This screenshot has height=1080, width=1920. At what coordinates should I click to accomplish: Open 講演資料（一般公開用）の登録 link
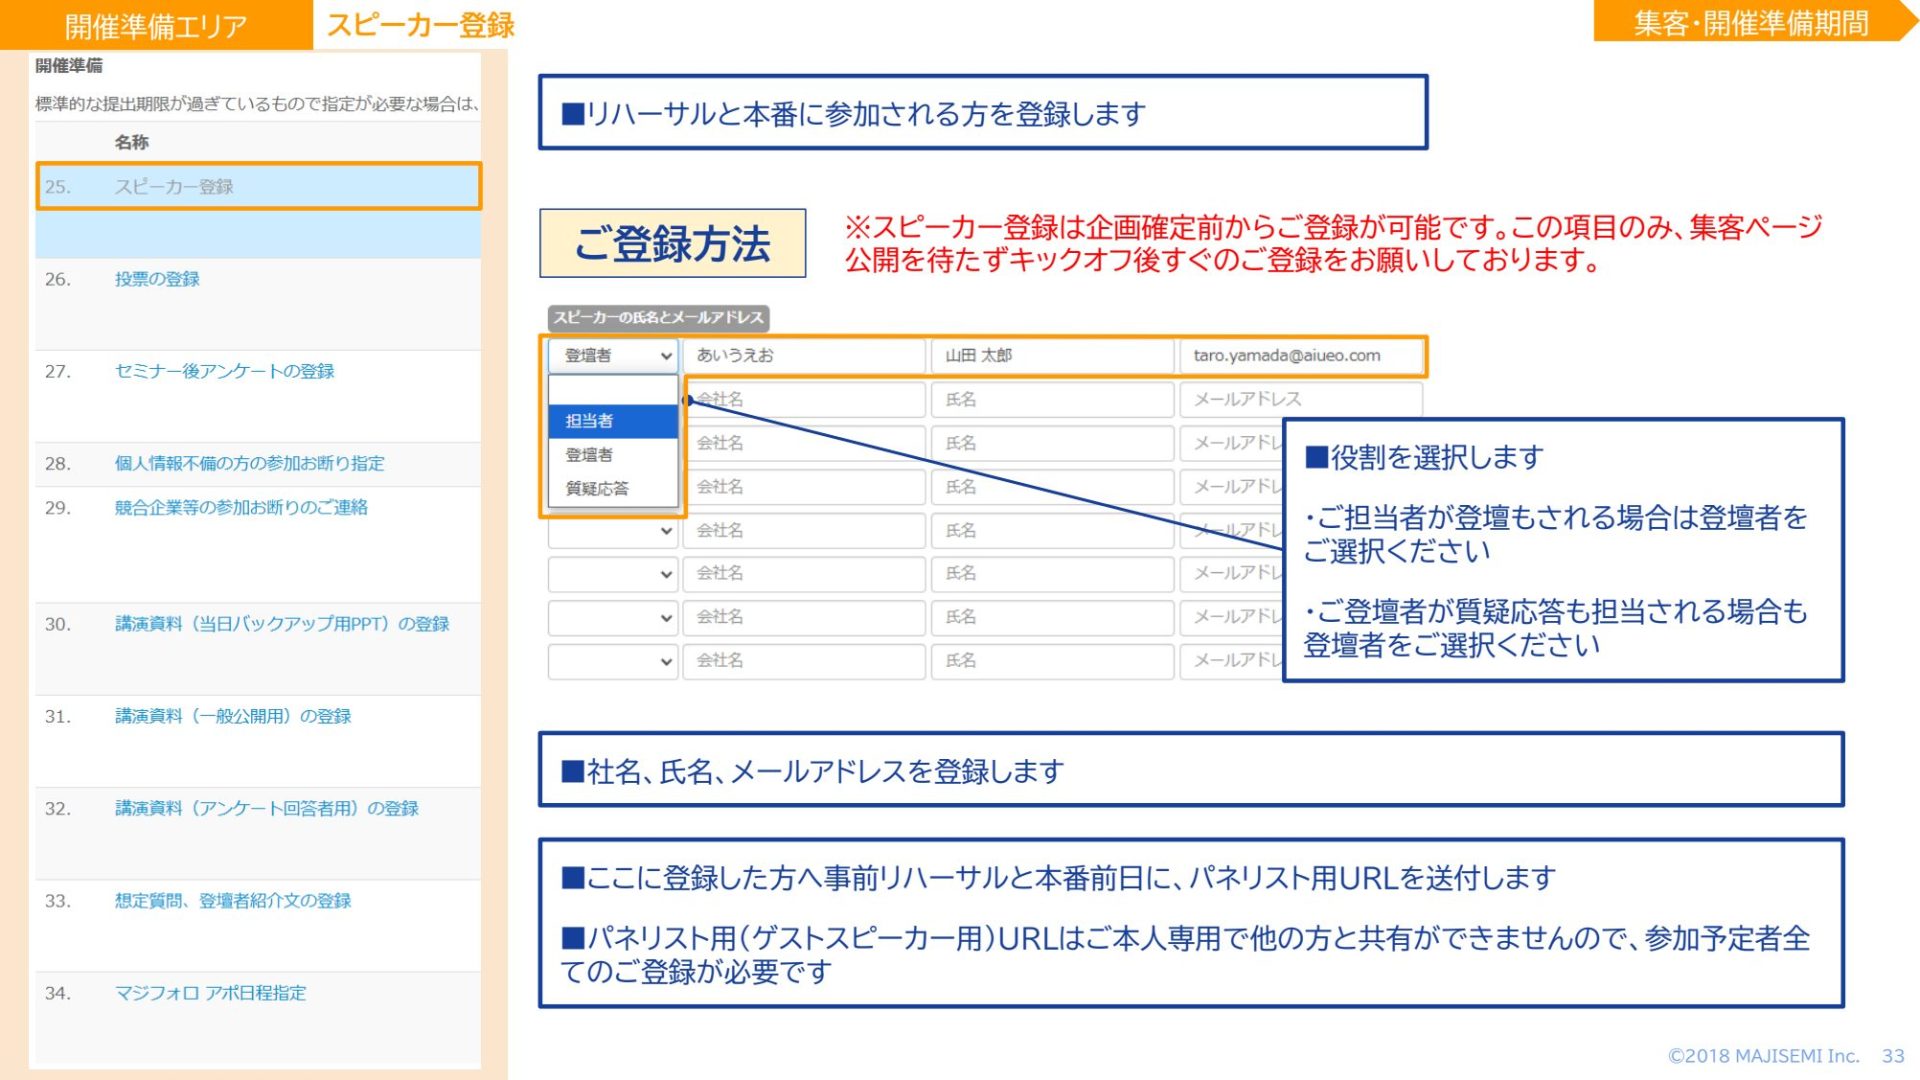coord(233,716)
